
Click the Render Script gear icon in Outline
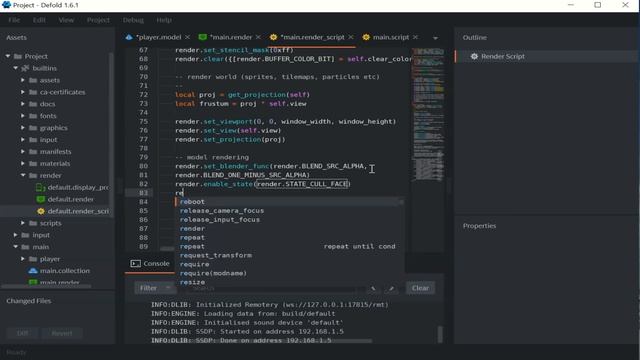tap(474, 56)
